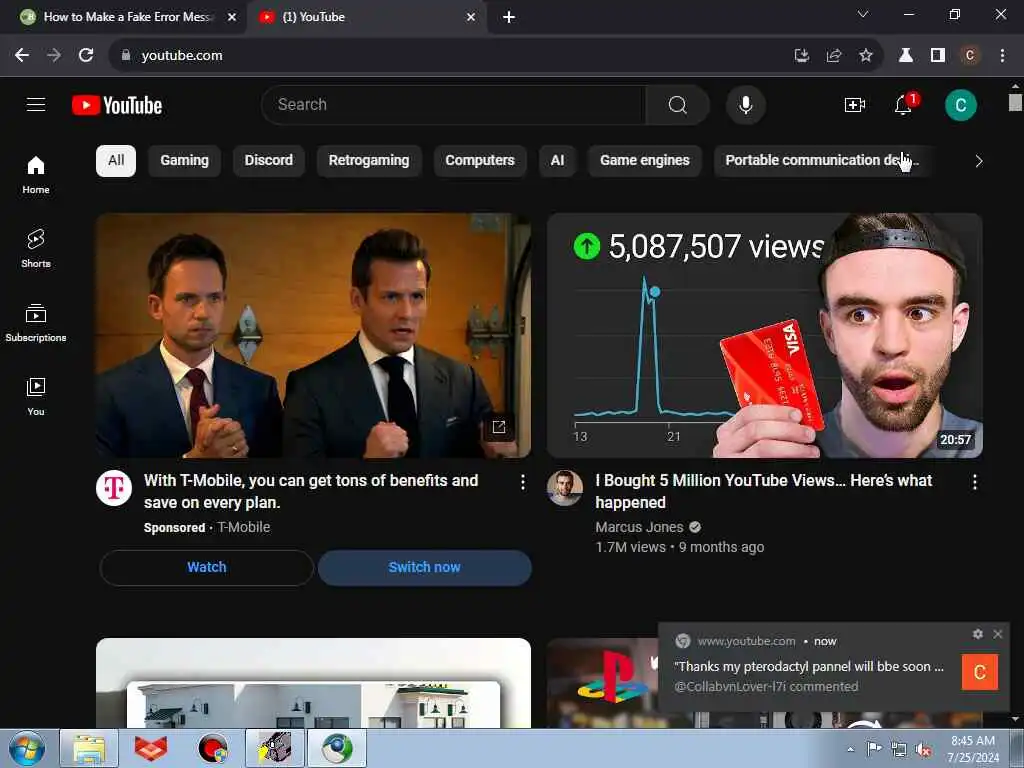Screen dimensions: 1024x768
Task: Open Chrome labs flask icon
Action: coord(905,56)
